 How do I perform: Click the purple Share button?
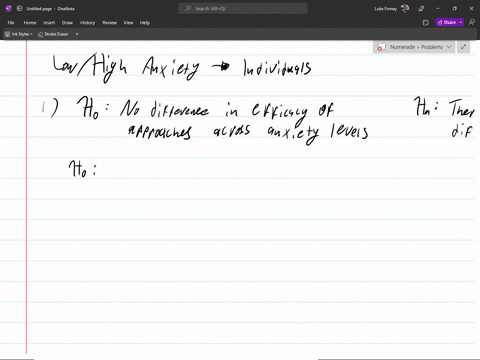tap(447, 22)
